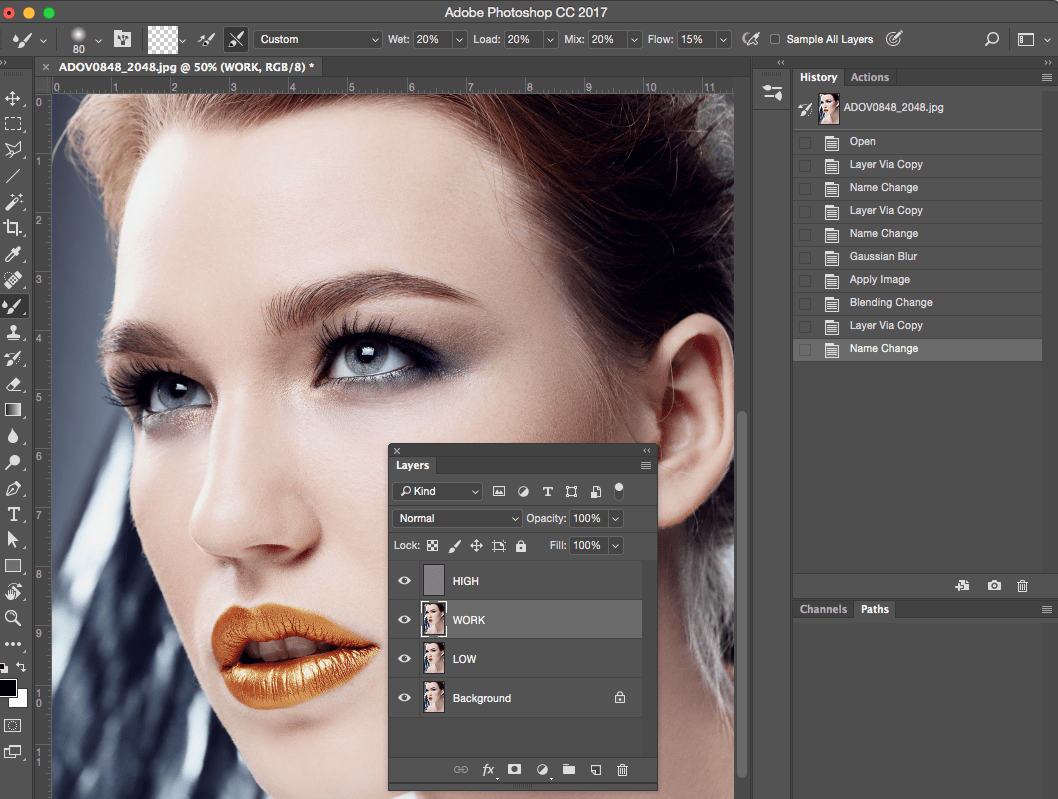Select Gaussian Blur history state
The height and width of the screenshot is (799, 1058).
coord(883,257)
